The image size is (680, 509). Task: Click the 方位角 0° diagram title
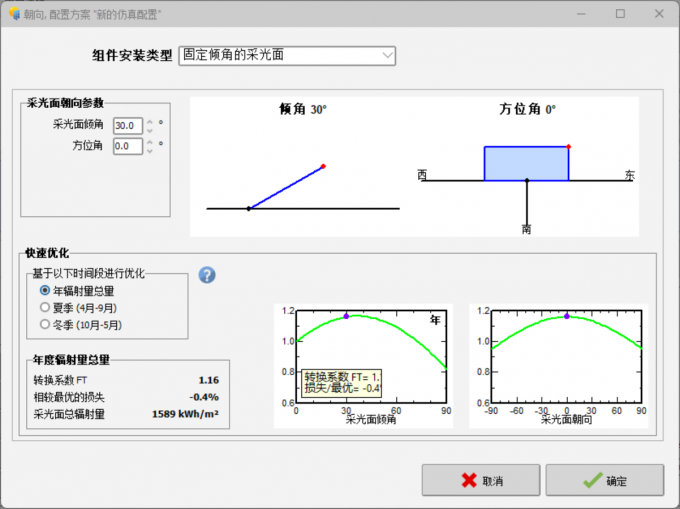527,109
